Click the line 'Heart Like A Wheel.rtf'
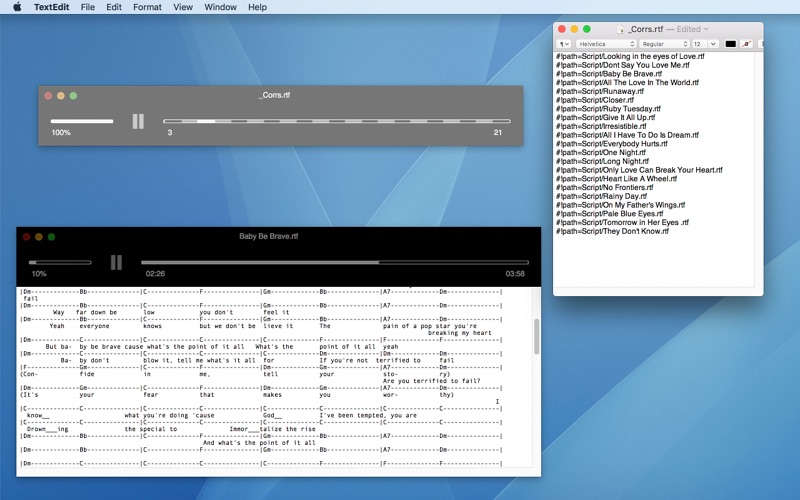Screen dimensions: 800x500 [x=616, y=179]
